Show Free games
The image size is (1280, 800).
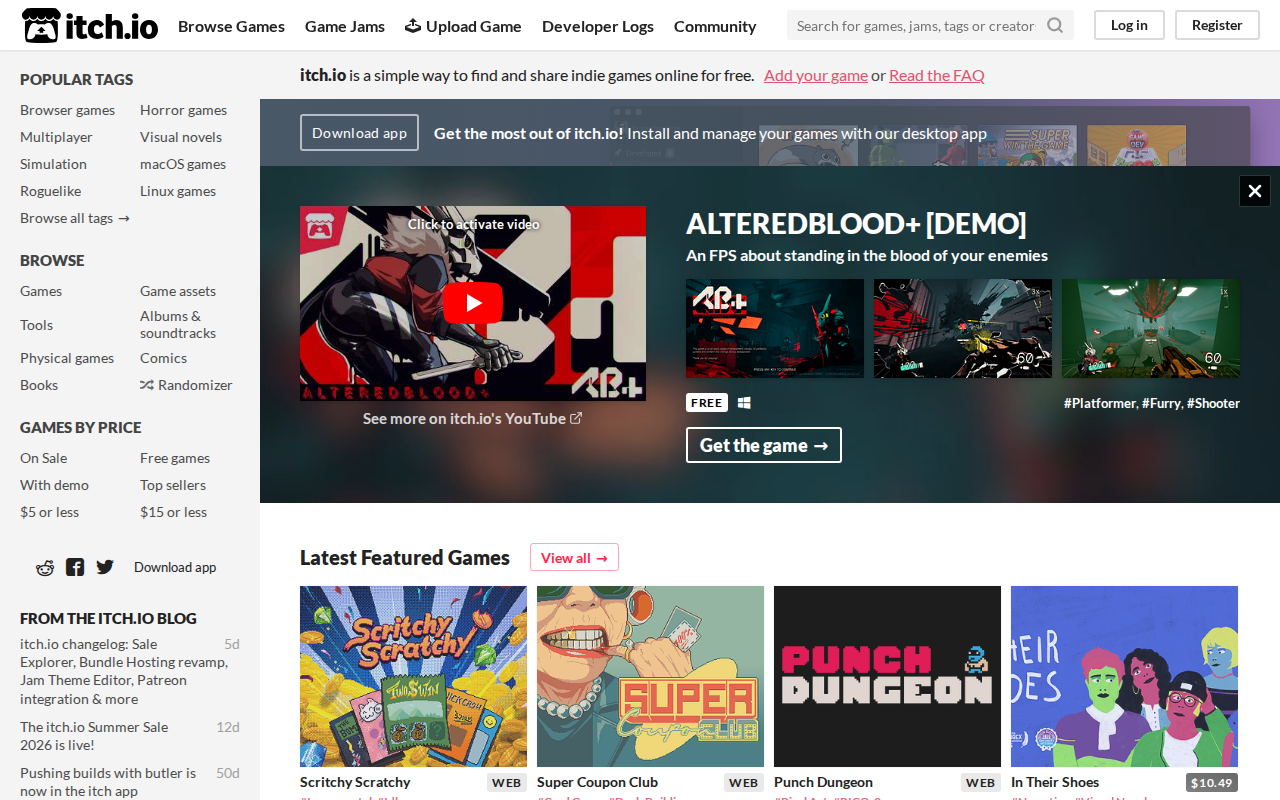[x=175, y=458]
